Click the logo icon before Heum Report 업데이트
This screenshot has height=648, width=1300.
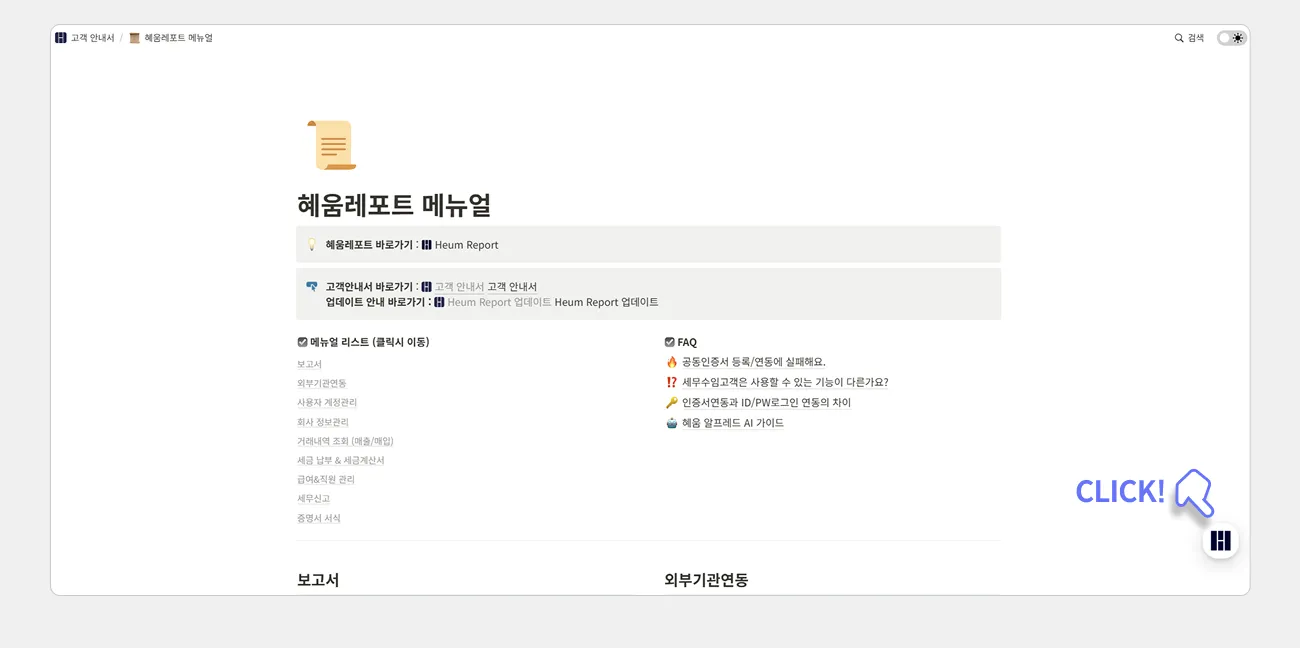[440, 302]
